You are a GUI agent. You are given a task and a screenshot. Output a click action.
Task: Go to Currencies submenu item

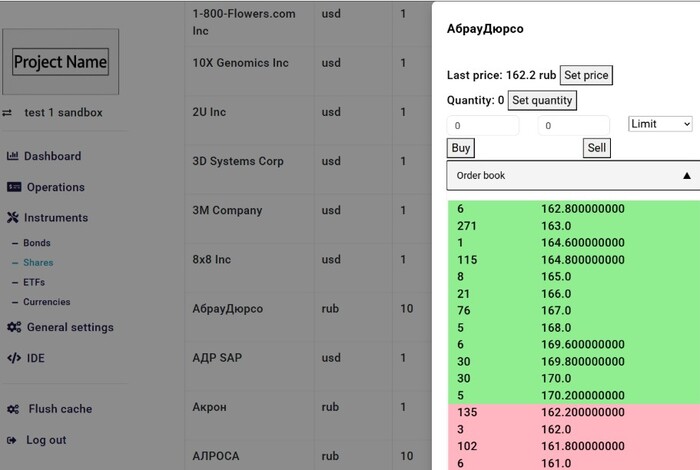46,302
